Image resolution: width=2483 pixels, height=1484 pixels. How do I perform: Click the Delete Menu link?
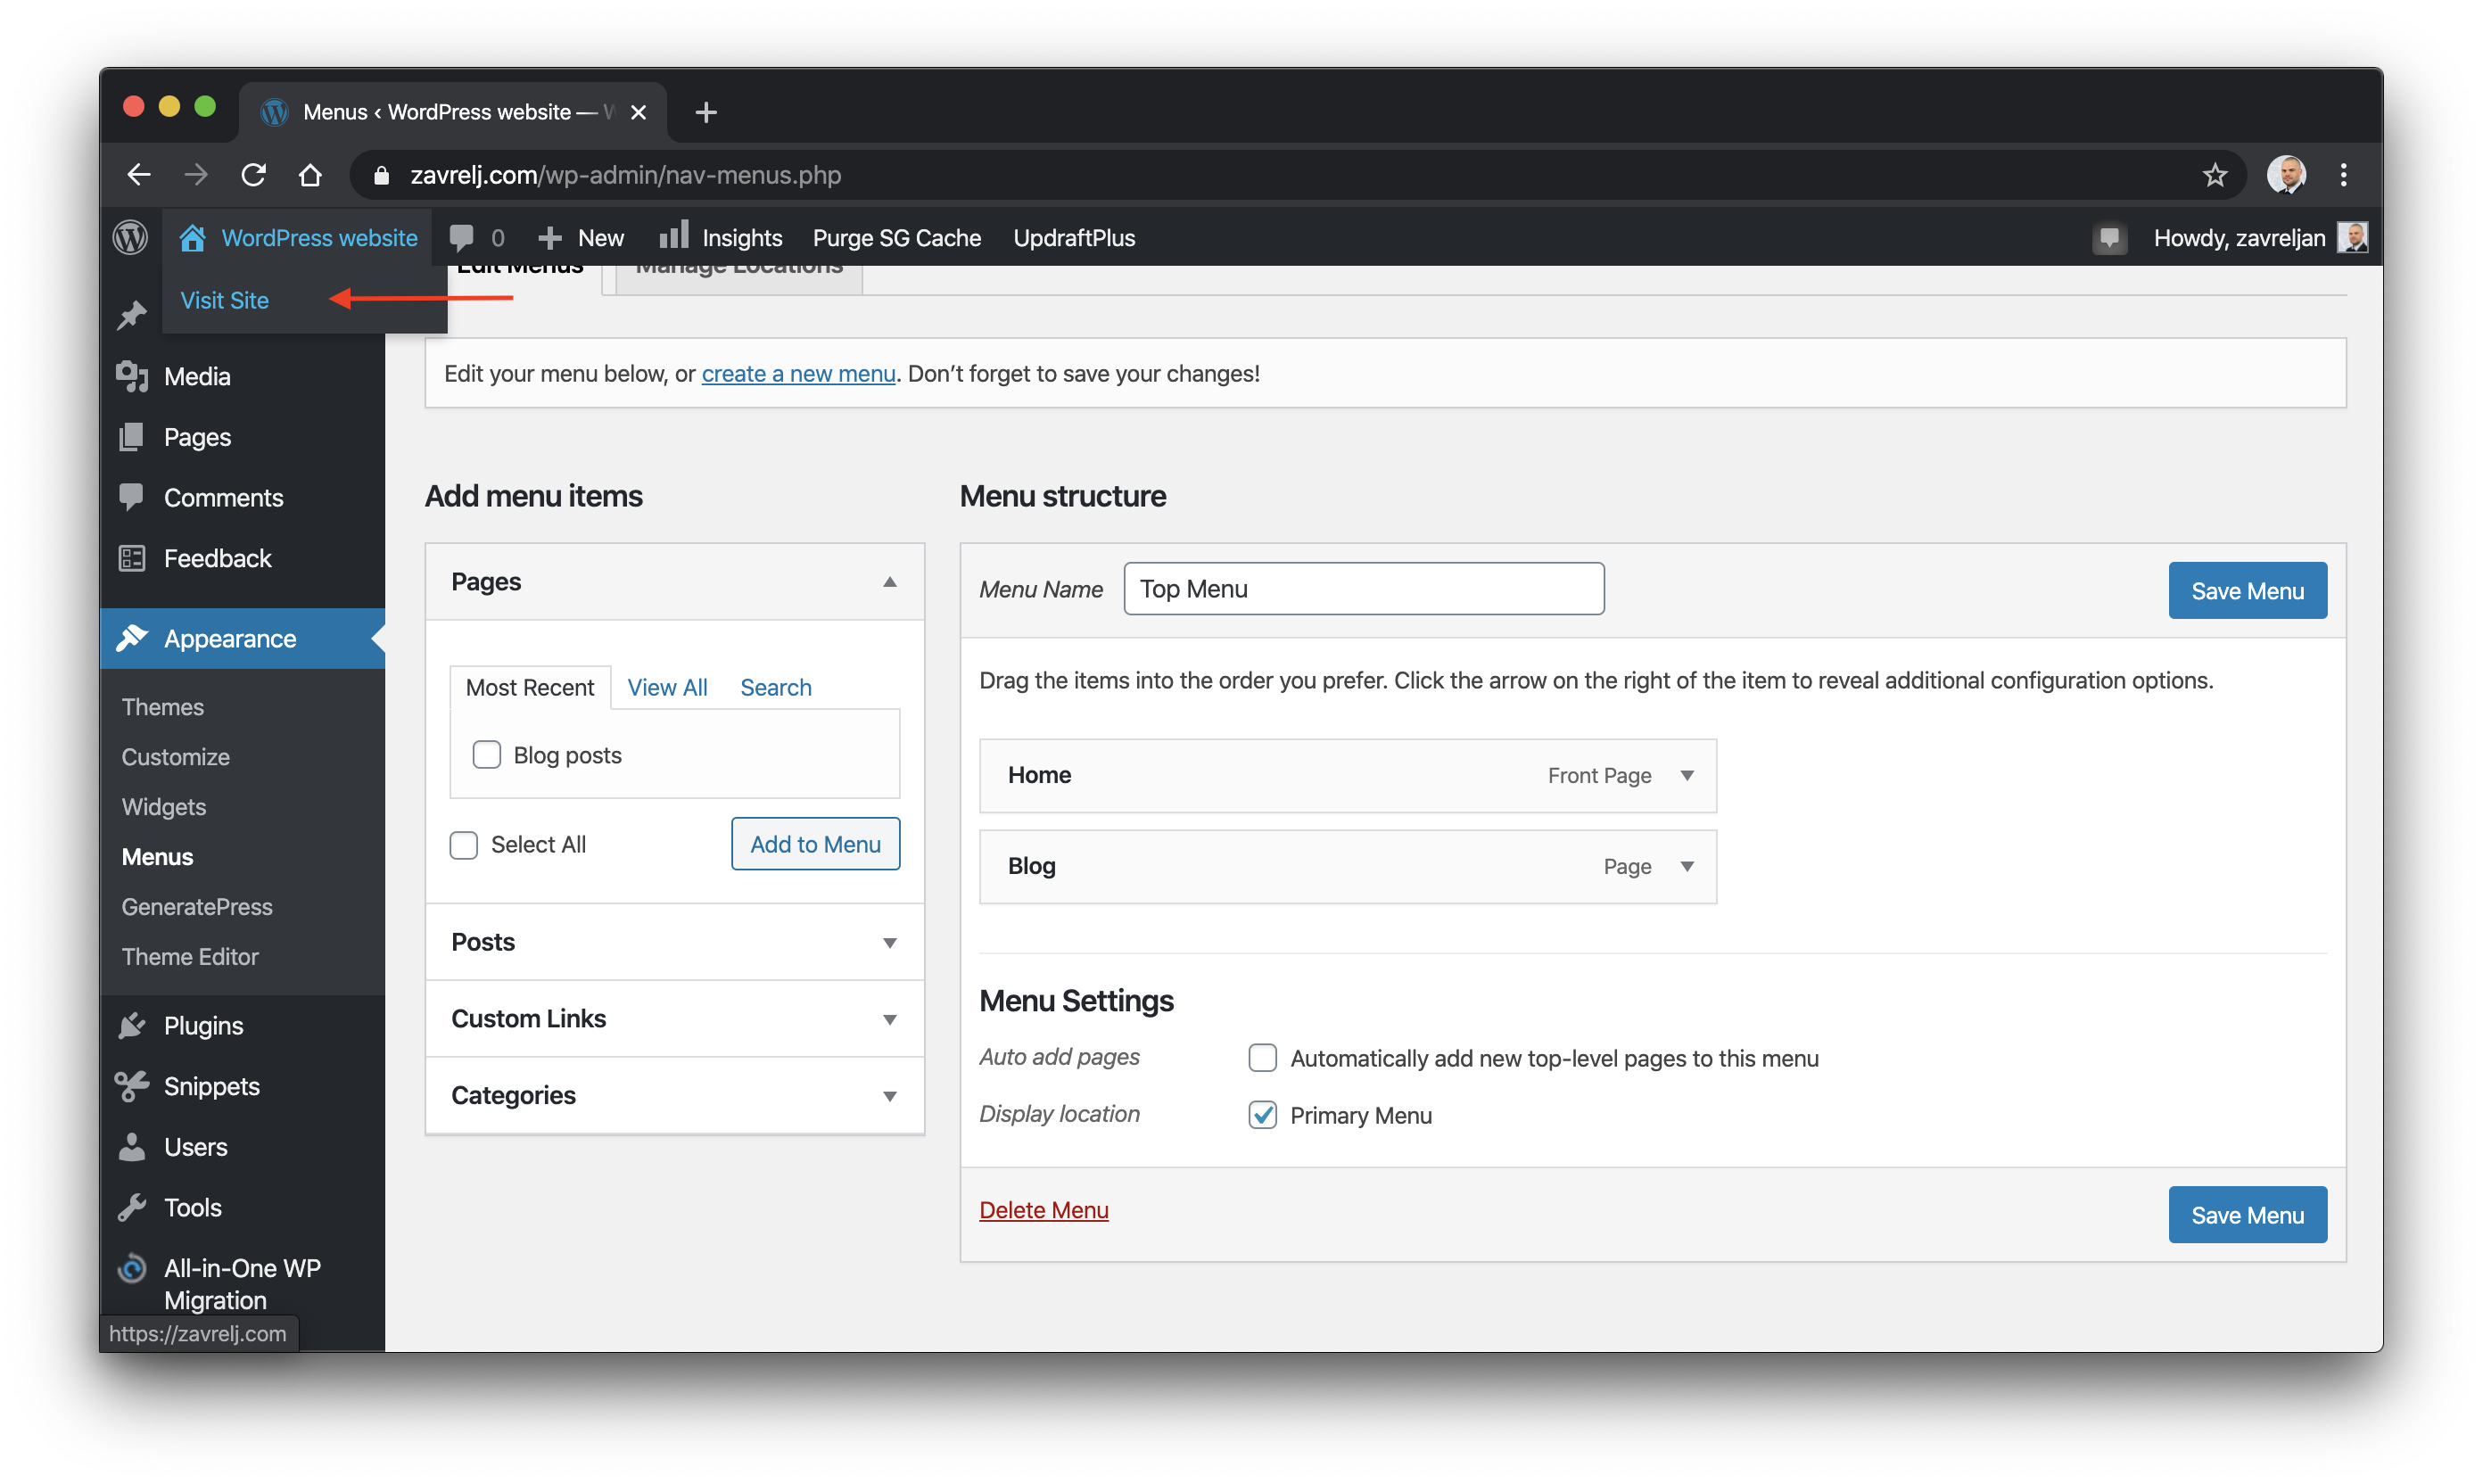(1043, 1209)
